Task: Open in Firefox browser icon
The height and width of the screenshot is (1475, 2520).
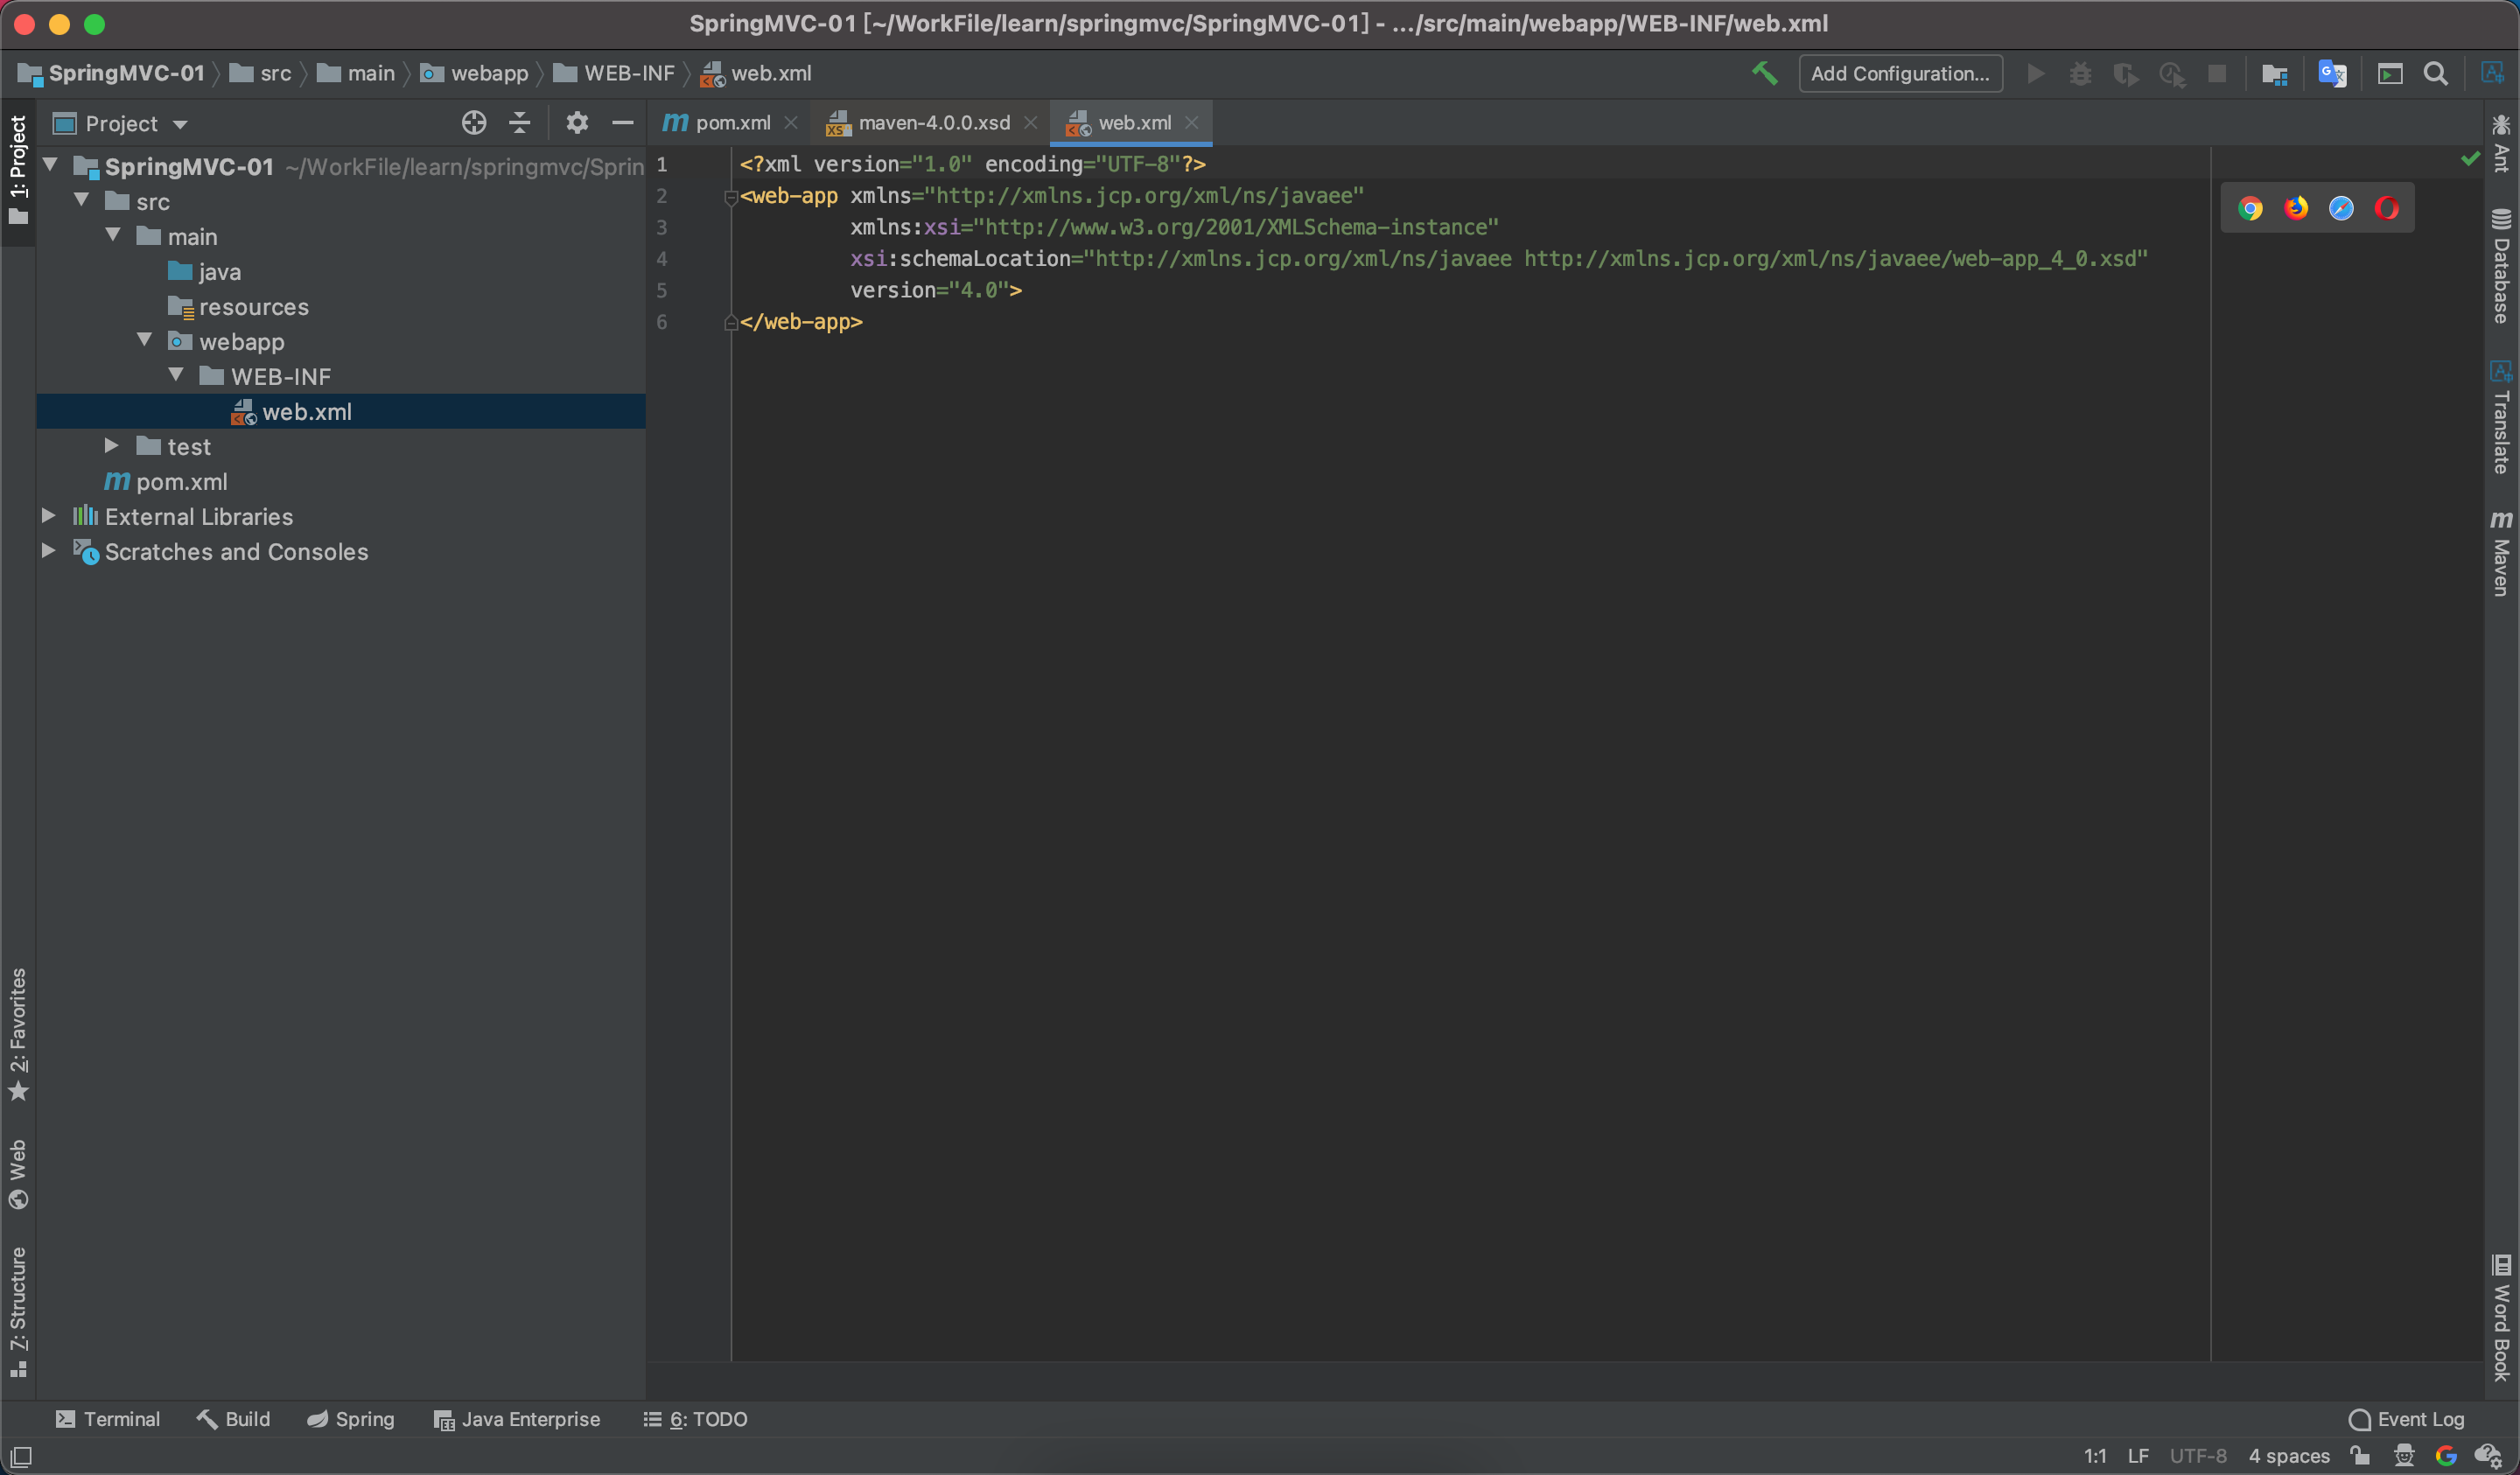Action: (2296, 208)
